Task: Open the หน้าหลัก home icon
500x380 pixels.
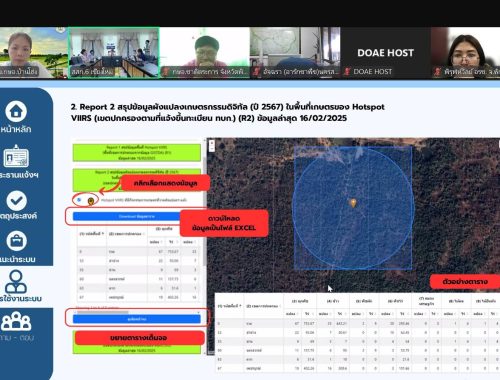Action: (16, 111)
